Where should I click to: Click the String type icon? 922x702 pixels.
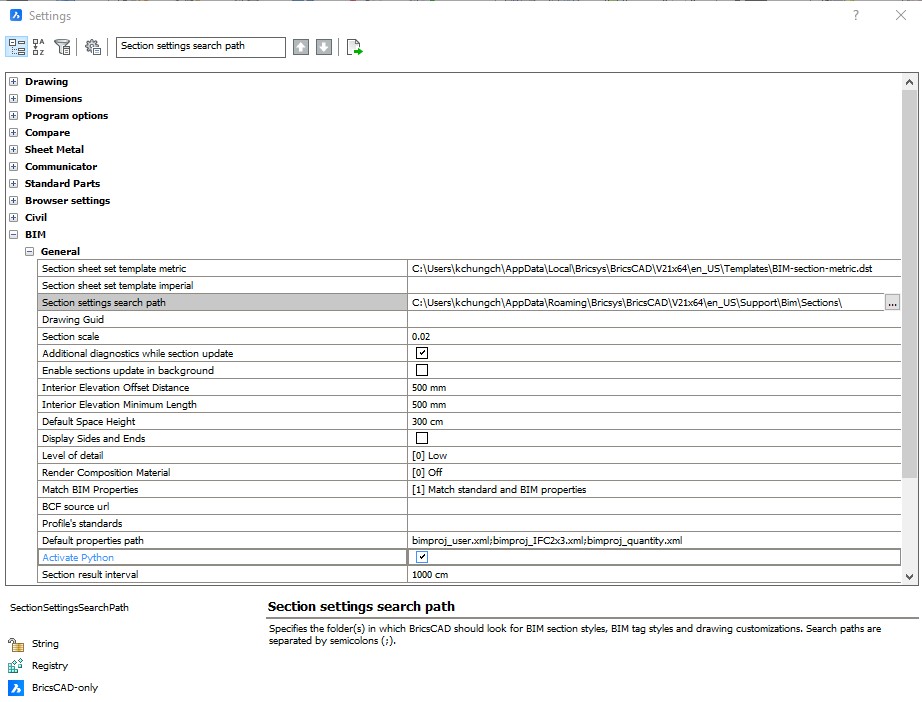(x=16, y=644)
